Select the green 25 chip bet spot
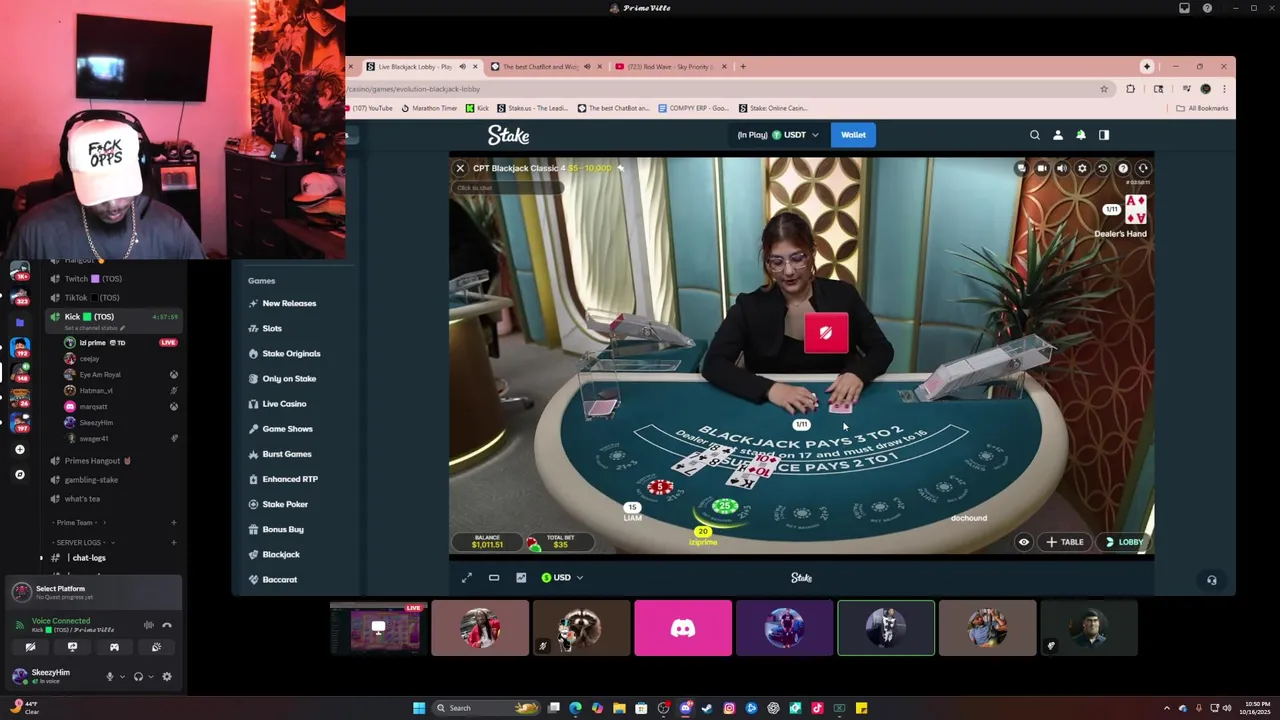The width and height of the screenshot is (1280, 720). [x=726, y=507]
